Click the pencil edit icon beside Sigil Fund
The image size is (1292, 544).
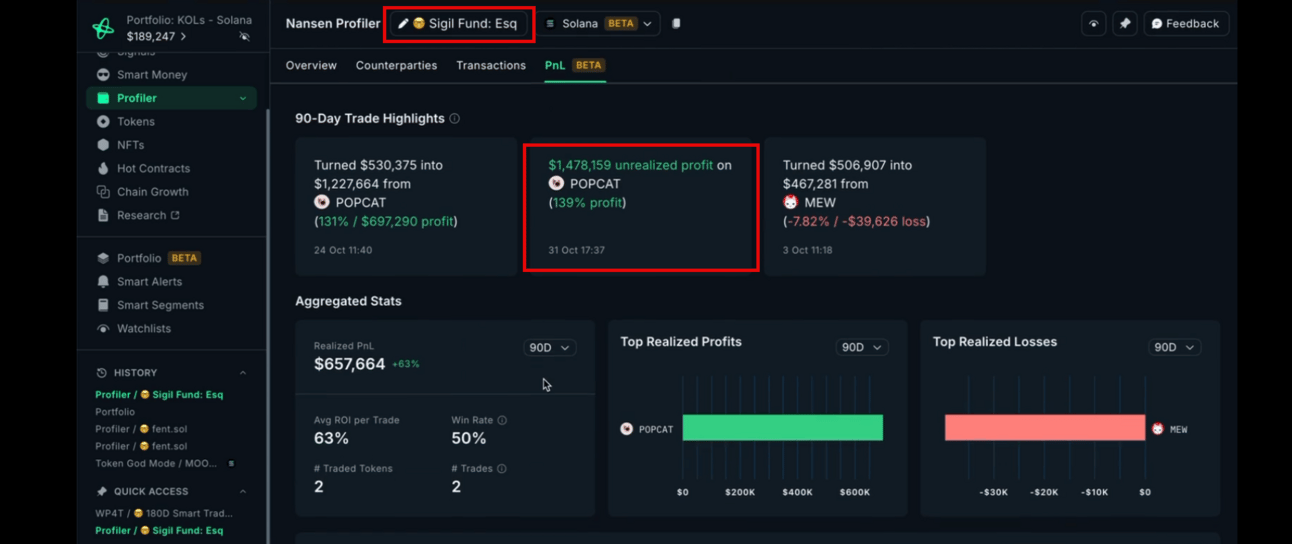(403, 23)
